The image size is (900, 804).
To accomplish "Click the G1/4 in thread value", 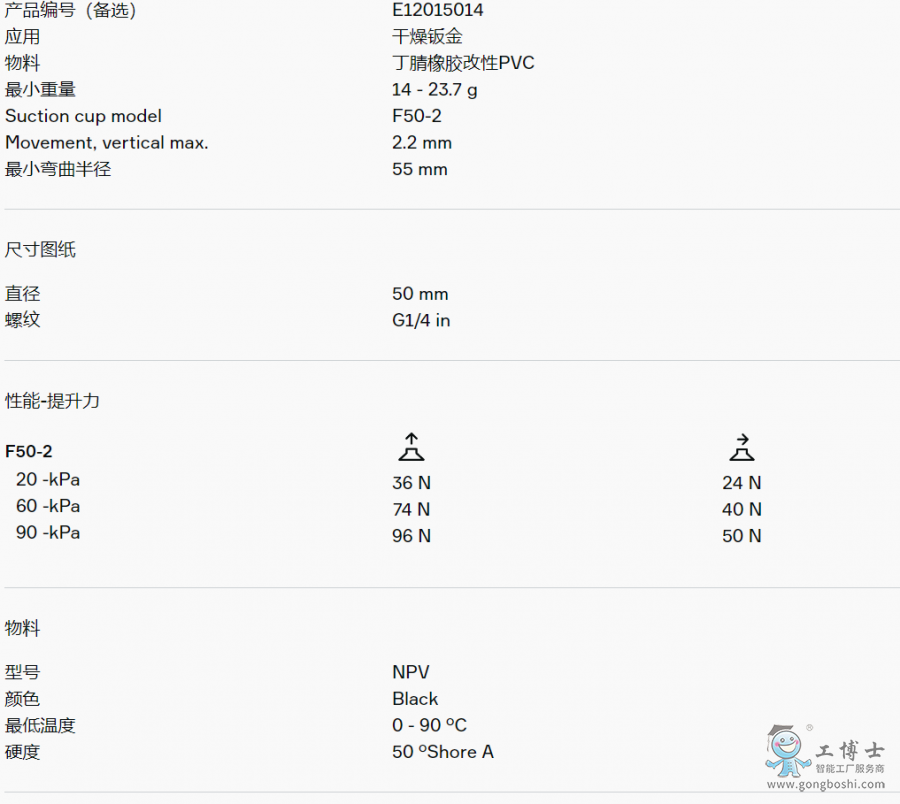I will click(421, 321).
